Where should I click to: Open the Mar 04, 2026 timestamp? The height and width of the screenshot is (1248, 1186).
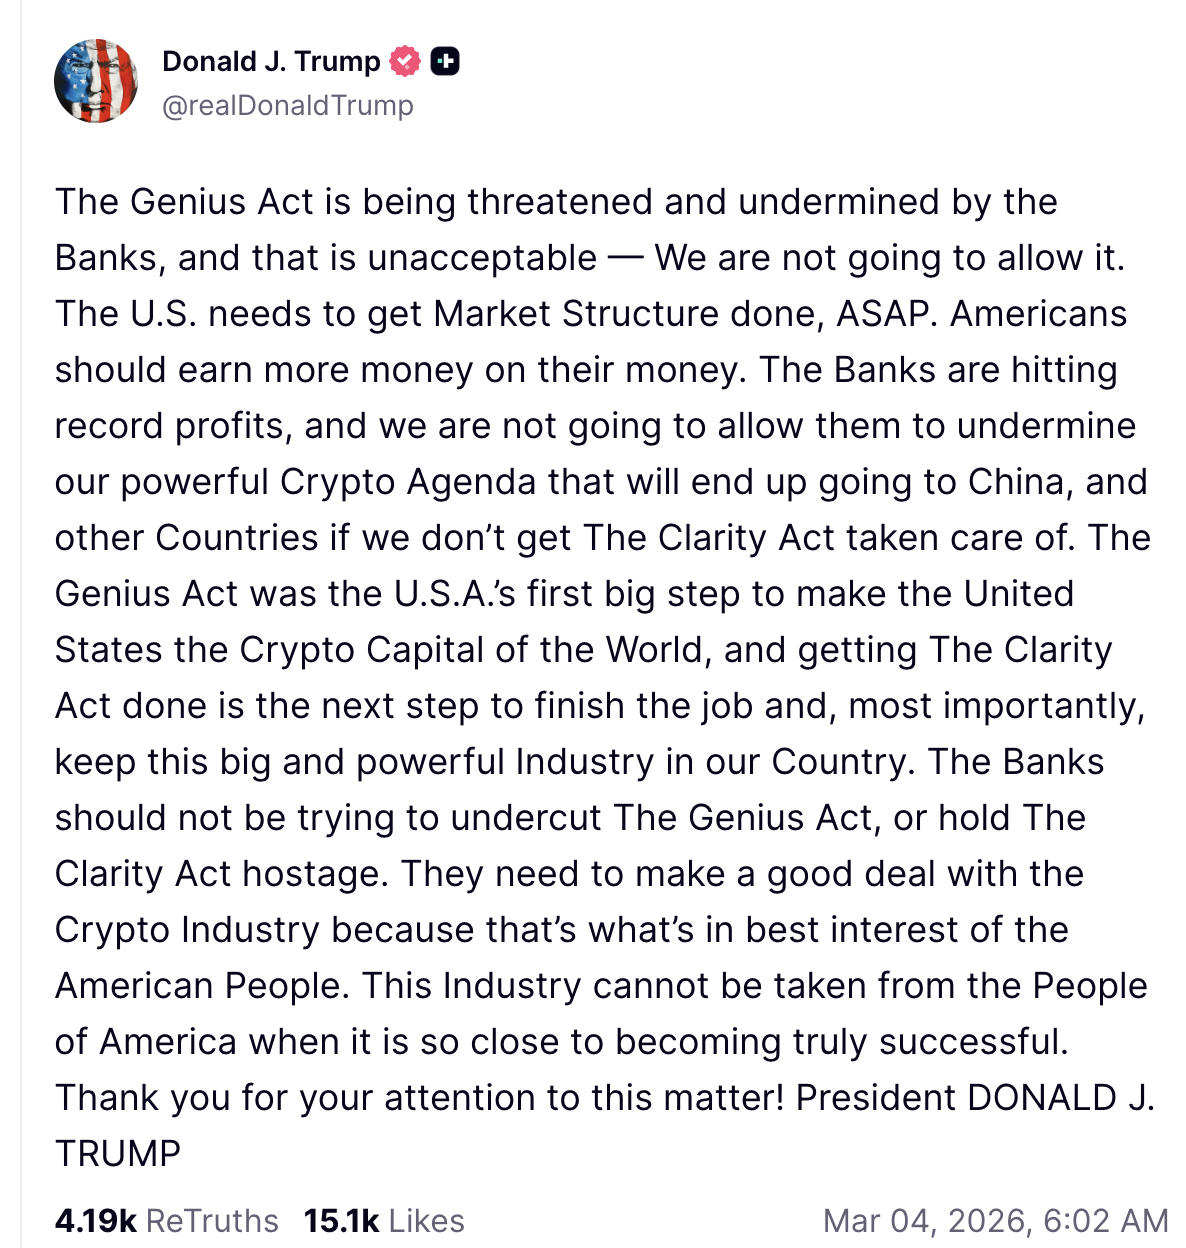995,1221
